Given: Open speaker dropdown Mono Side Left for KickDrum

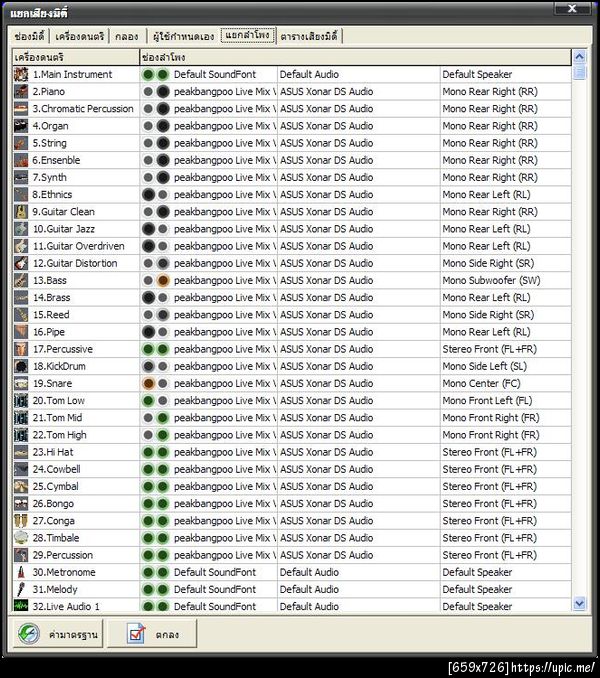Looking at the screenshot, I should point(505,366).
